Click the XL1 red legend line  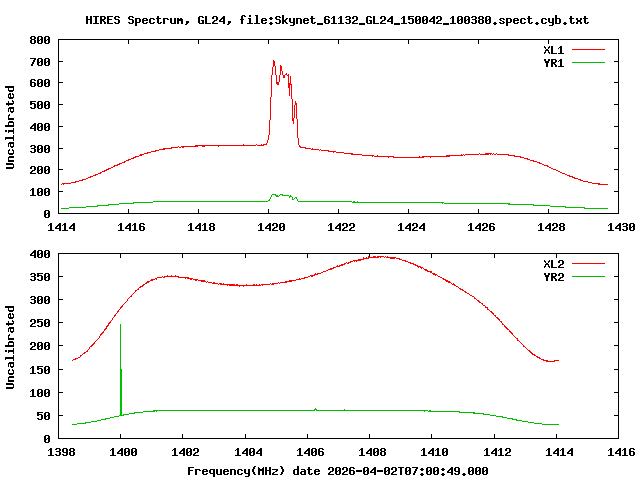[588, 50]
